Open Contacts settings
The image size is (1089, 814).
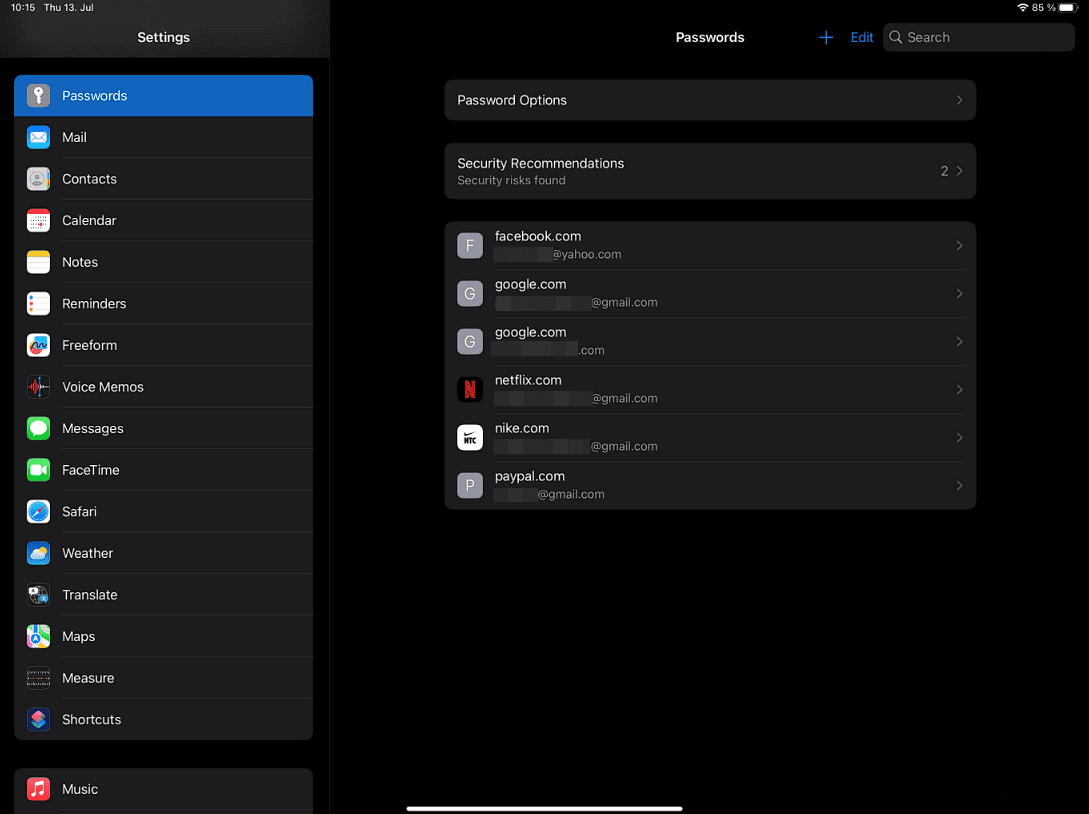click(x=163, y=179)
